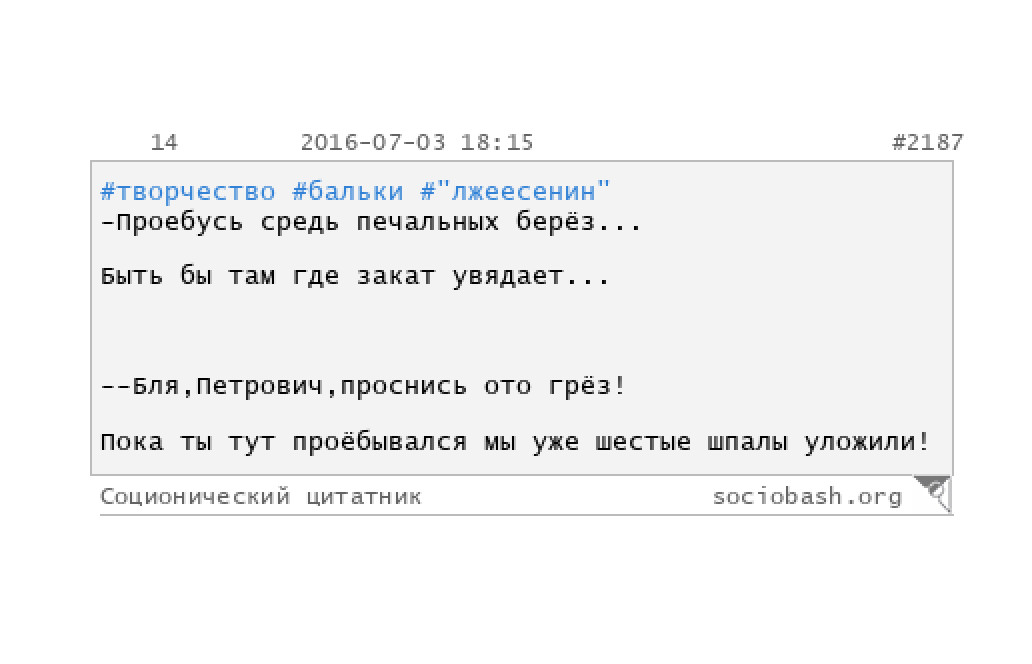
Task: Click the word увядает... in the second line
Action: click(531, 276)
